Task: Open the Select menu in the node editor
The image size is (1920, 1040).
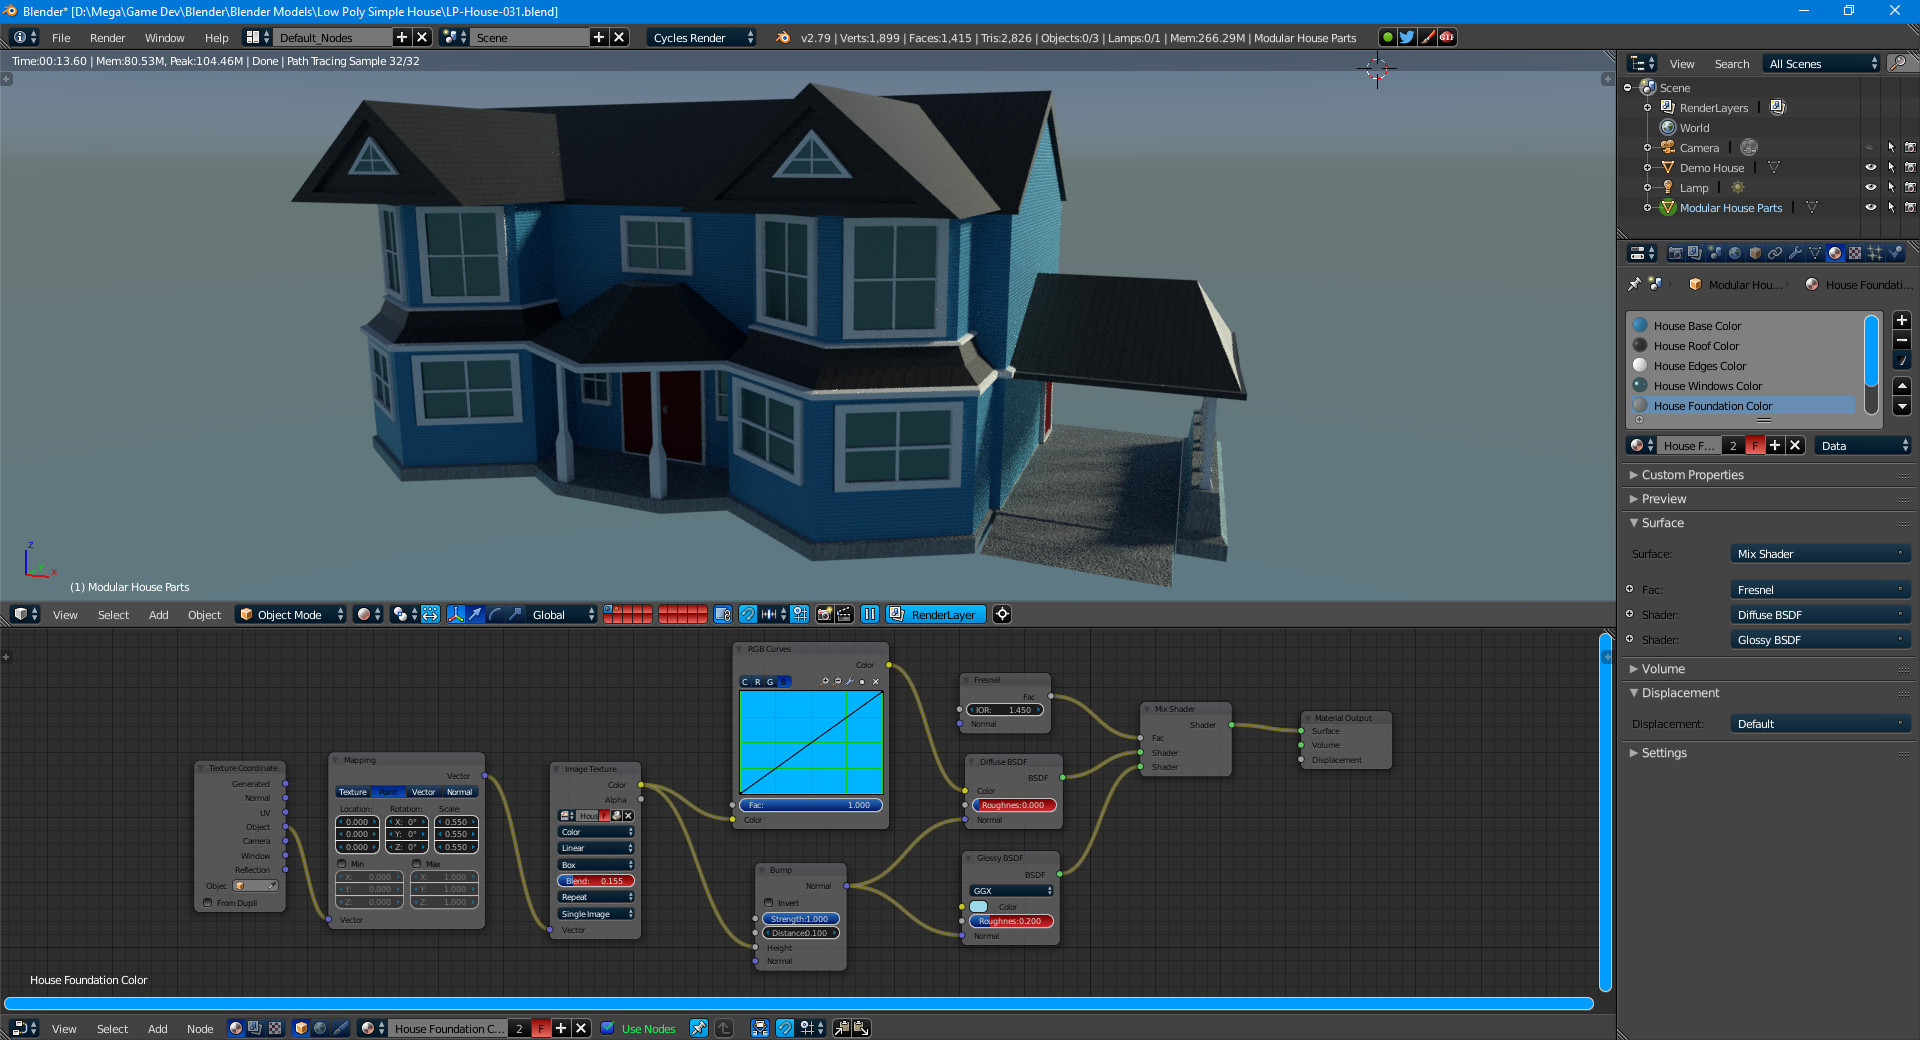Action: 112,1029
